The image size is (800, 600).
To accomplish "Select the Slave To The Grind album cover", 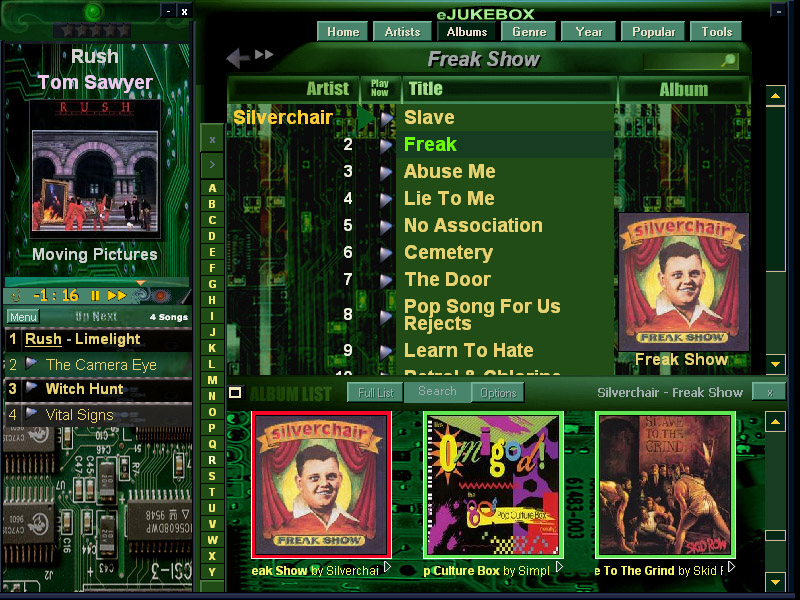I will point(665,485).
